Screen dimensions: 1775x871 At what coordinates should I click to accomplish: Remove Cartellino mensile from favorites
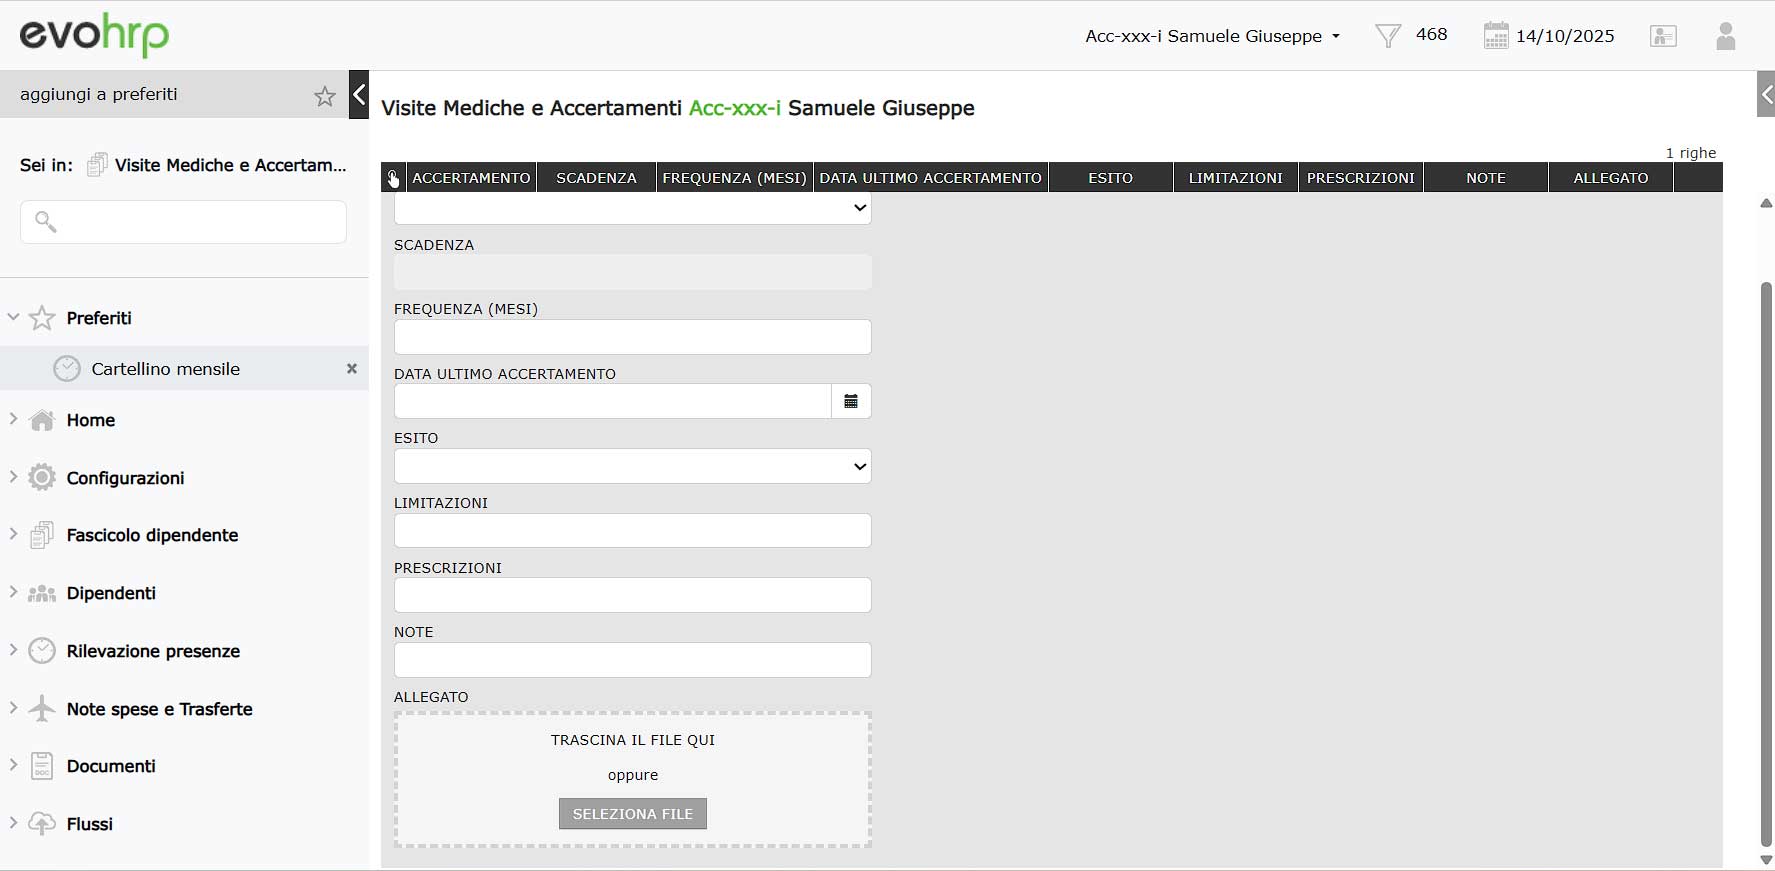tap(352, 369)
